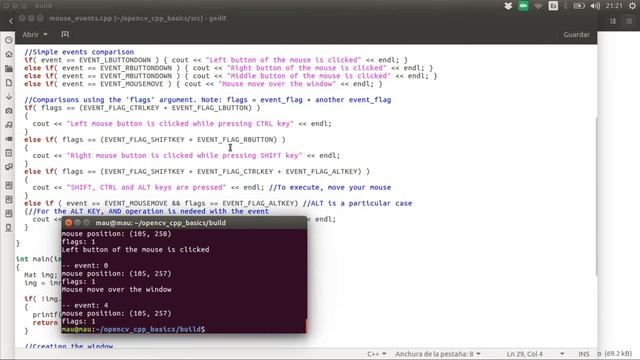Click the '//Simple events comparison' comment line
This screenshot has height=360, width=640.
[79, 52]
